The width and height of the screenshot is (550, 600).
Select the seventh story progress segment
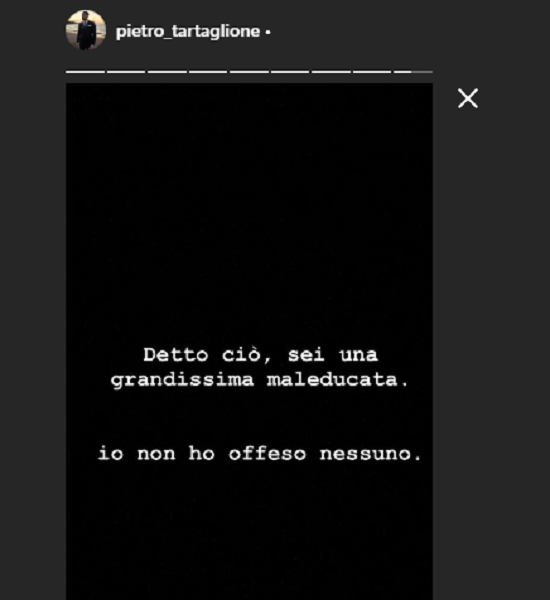331,72
